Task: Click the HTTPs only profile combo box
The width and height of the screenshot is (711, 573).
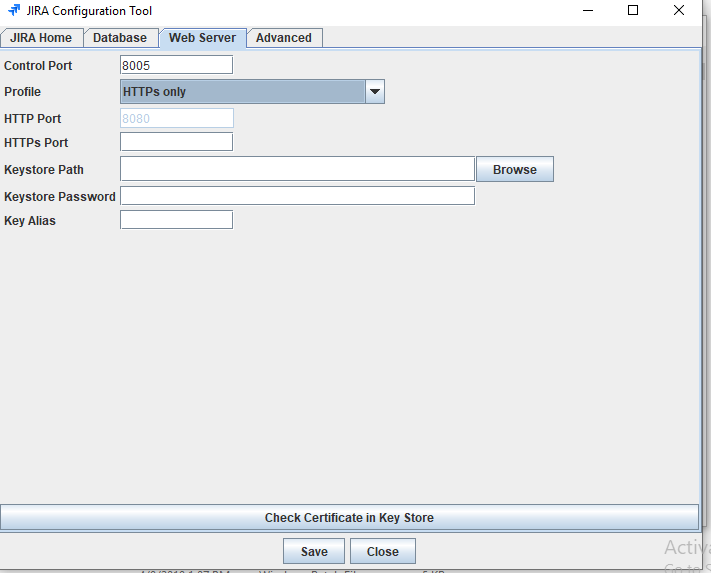Action: pyautogui.click(x=252, y=92)
